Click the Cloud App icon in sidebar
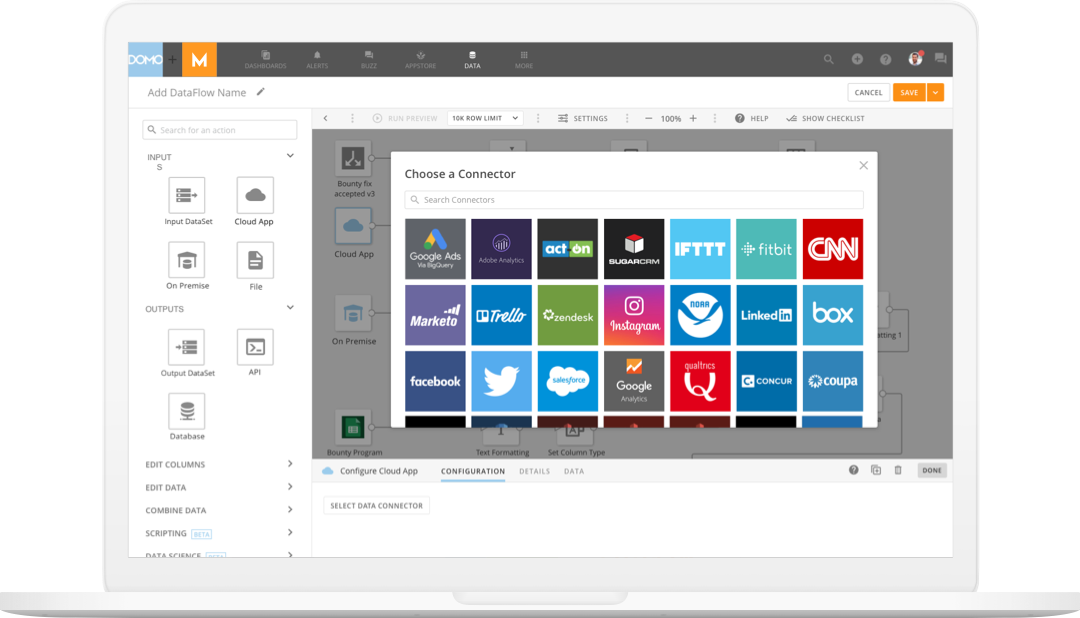This screenshot has width=1080, height=618. tap(255, 195)
